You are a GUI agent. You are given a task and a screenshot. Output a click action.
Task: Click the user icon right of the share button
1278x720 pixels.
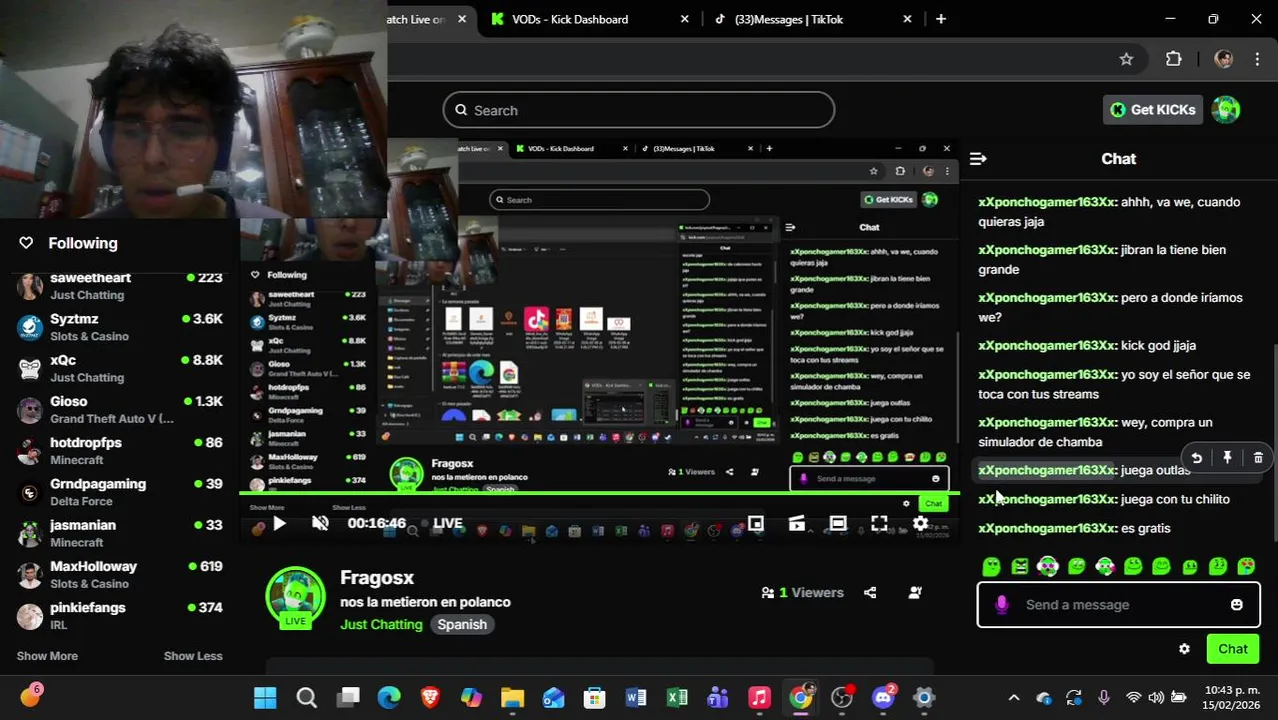tap(914, 592)
